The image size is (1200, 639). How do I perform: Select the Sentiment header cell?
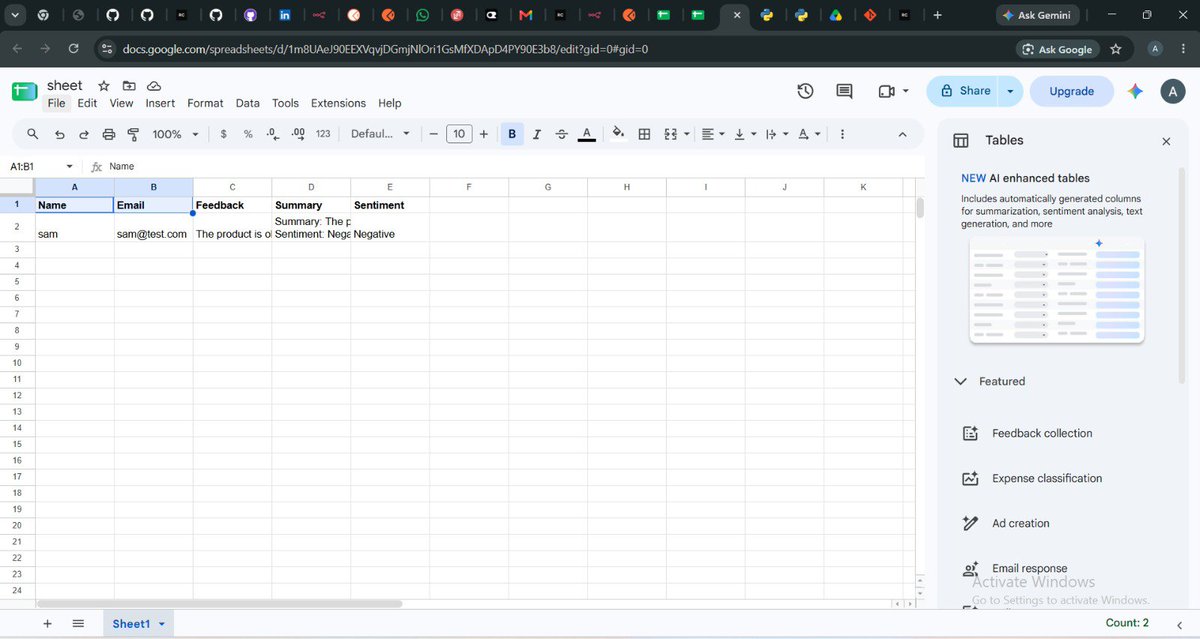(390, 205)
